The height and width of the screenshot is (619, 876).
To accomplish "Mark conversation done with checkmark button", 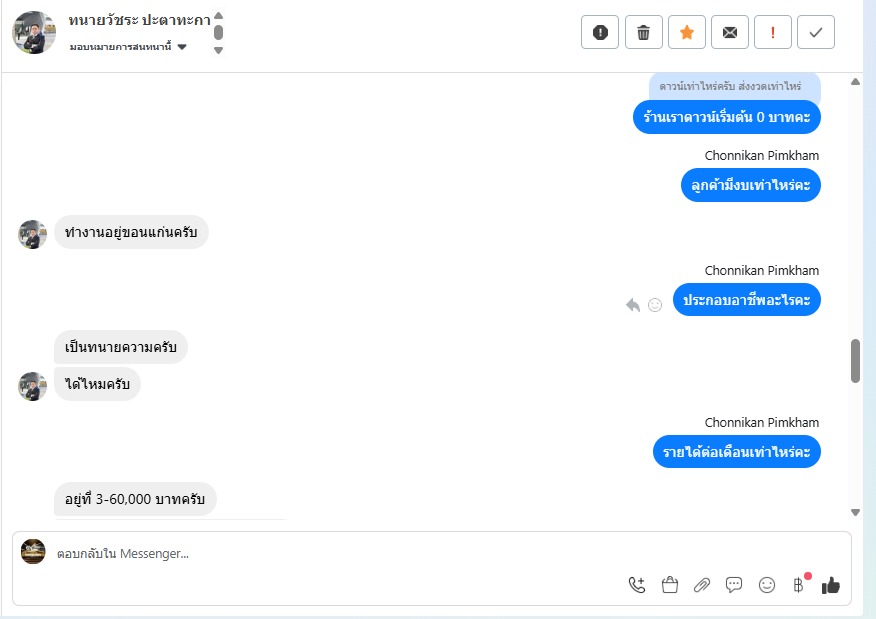I will 816,32.
